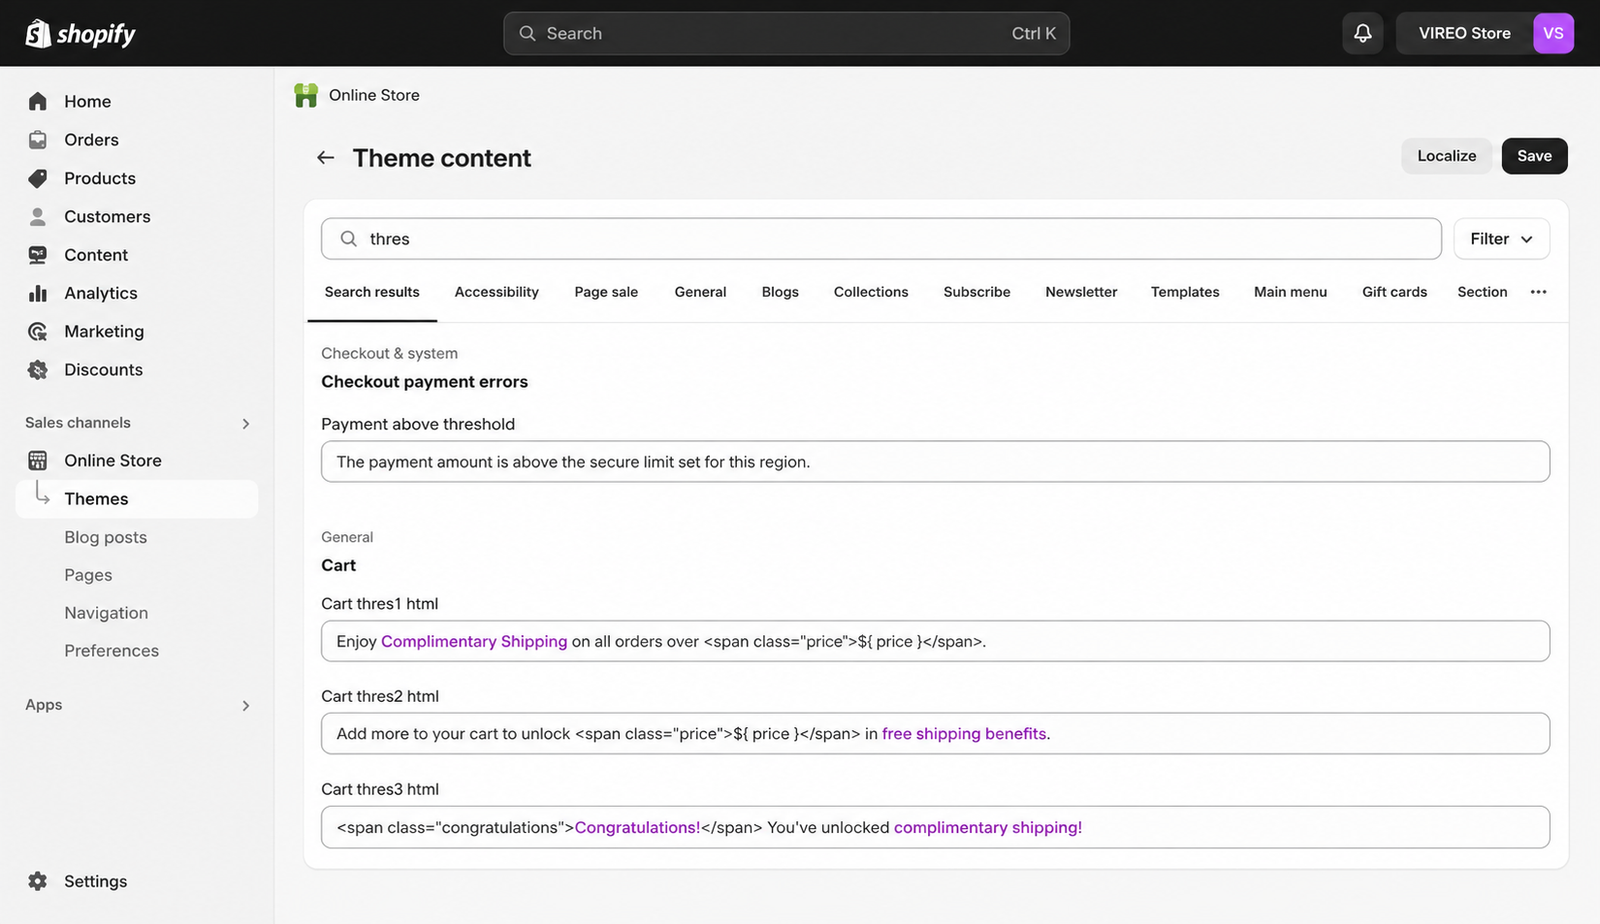Screen dimensions: 1600x924
Task: Click the green Online Store header icon
Action: point(306,95)
